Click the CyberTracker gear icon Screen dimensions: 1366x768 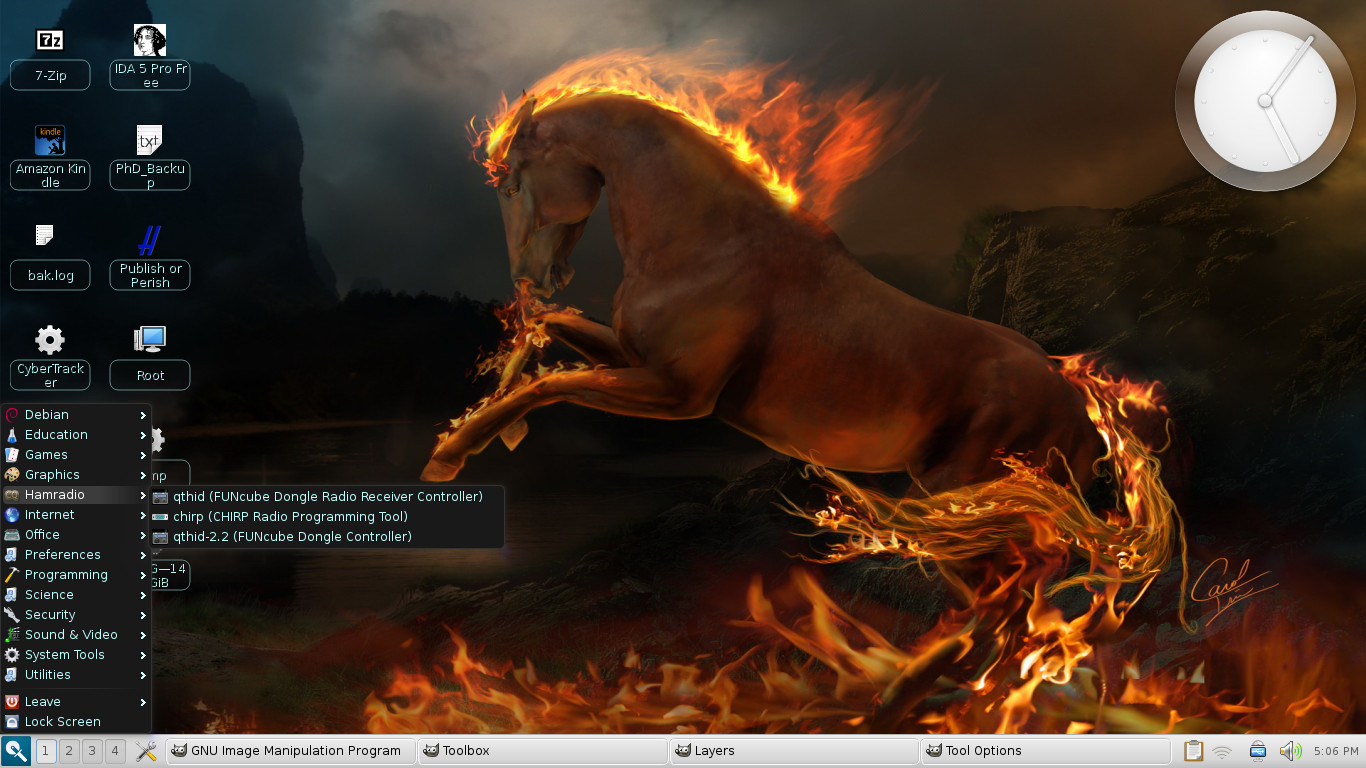[50, 341]
